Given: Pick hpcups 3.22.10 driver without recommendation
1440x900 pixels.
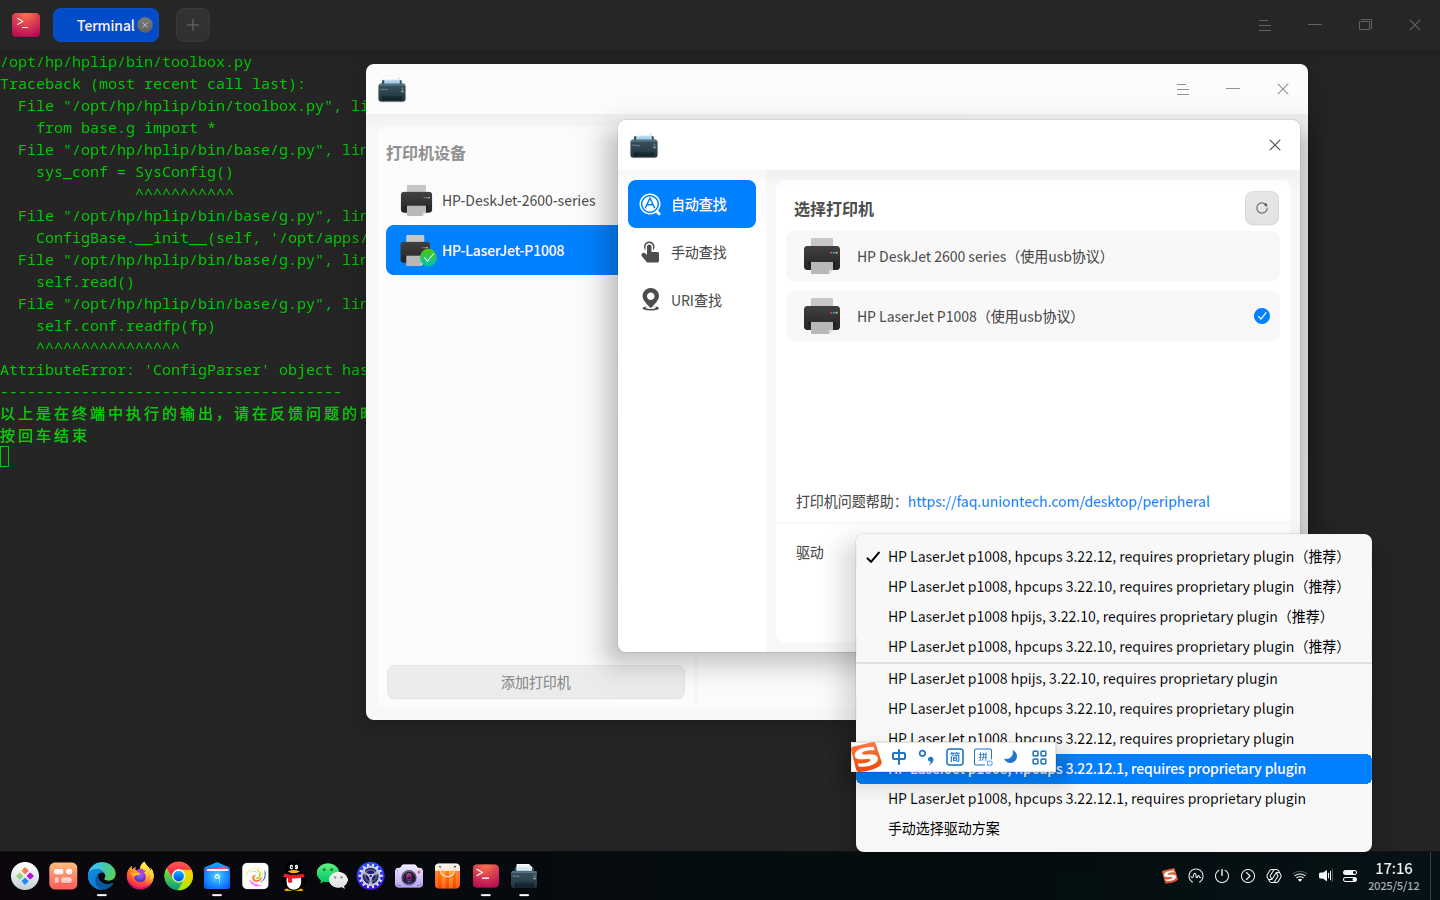Looking at the screenshot, I should tap(1114, 709).
